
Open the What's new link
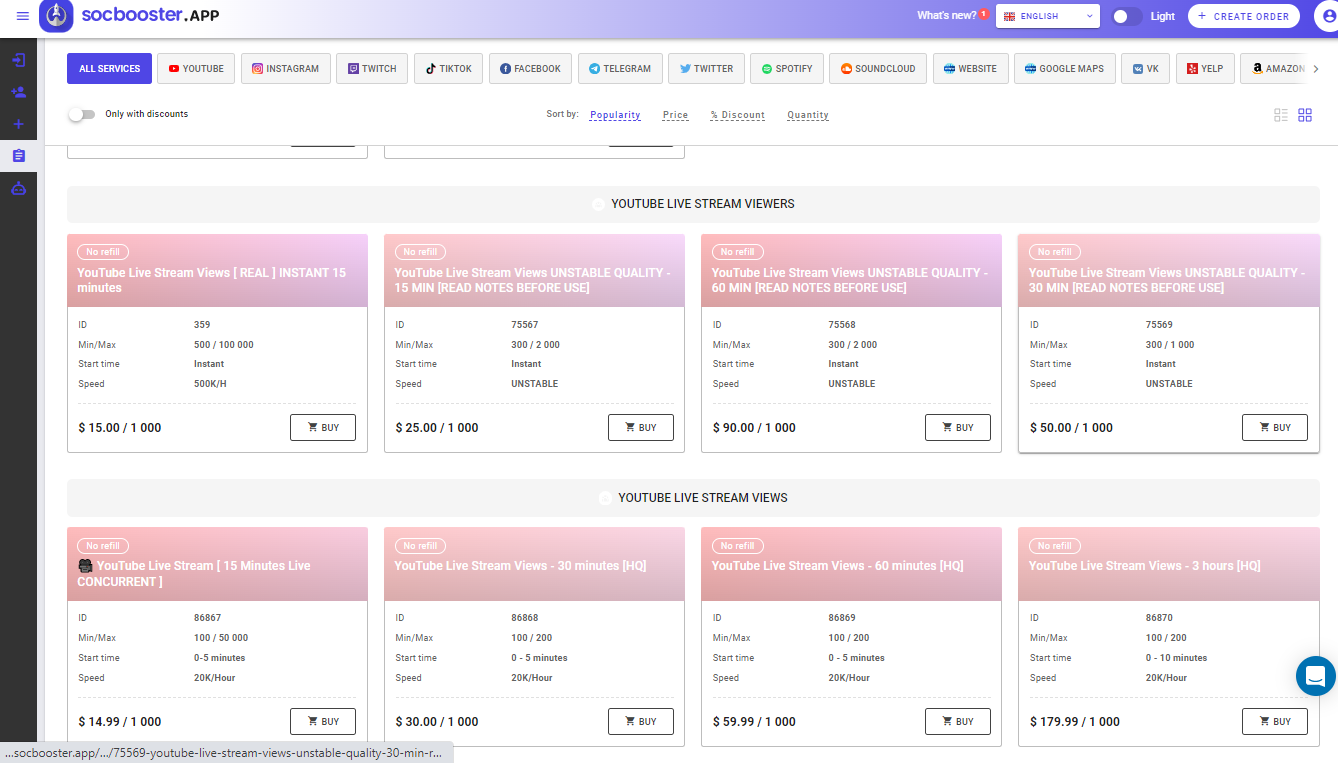(x=946, y=16)
